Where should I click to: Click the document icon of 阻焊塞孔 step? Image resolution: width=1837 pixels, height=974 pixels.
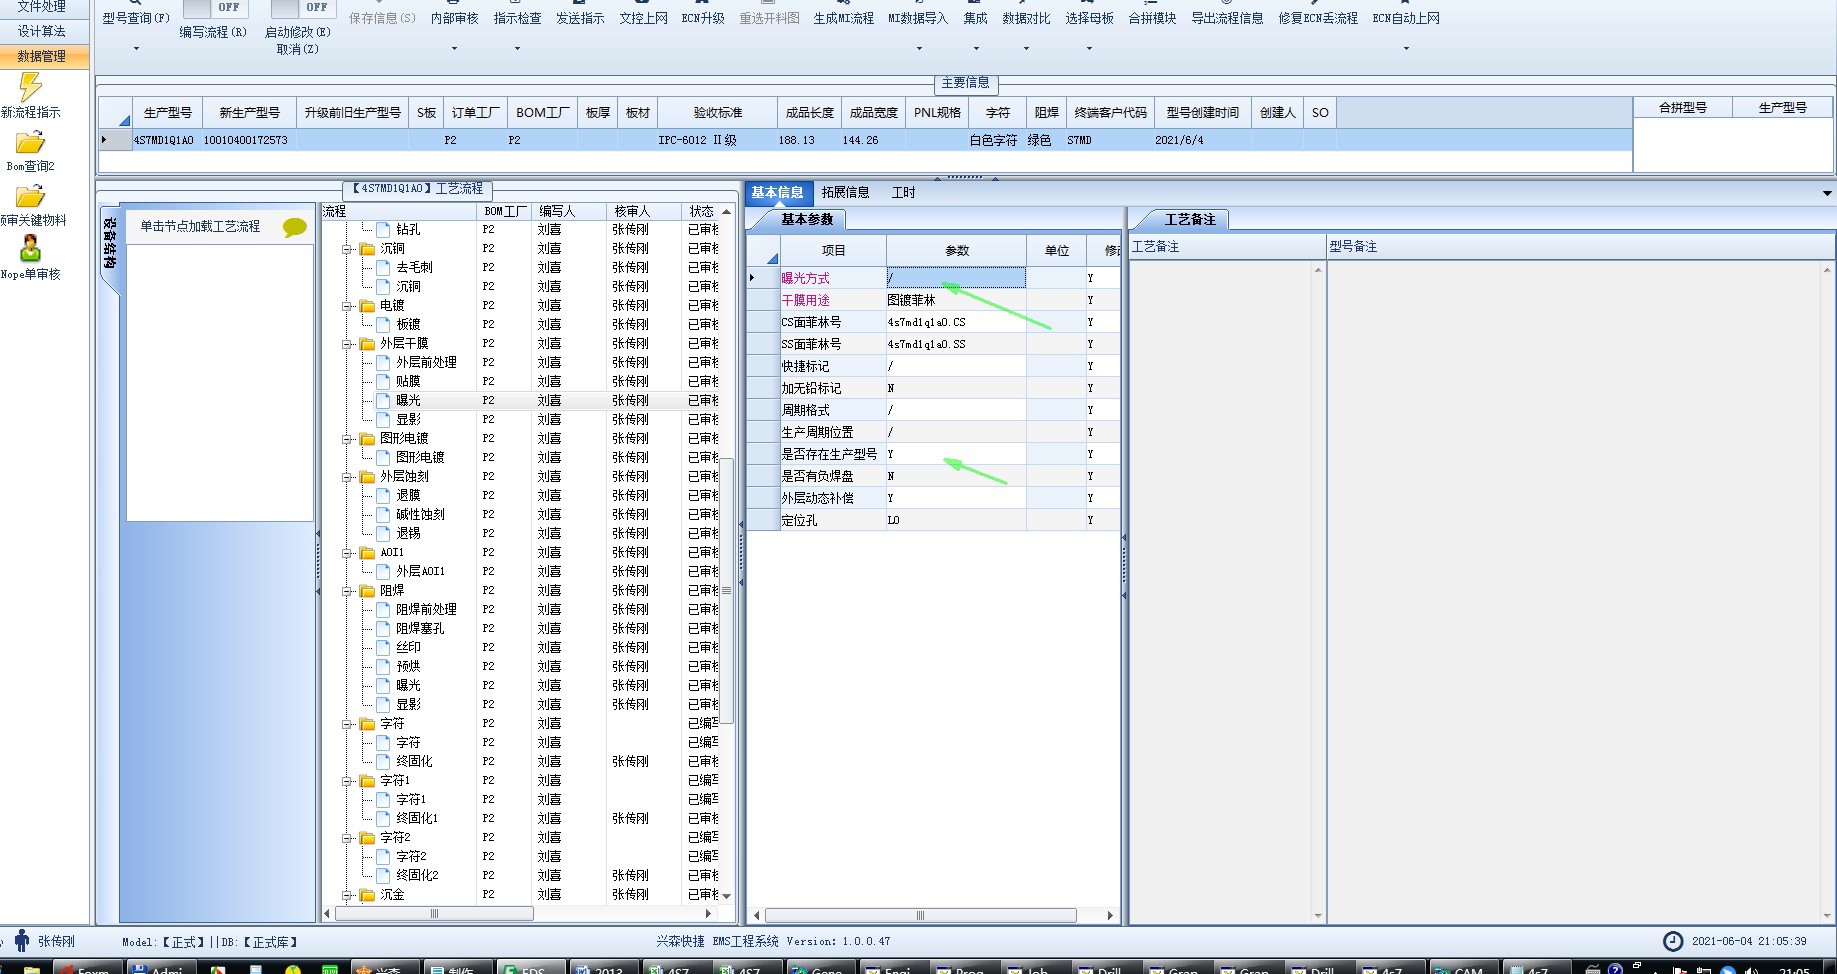point(383,629)
